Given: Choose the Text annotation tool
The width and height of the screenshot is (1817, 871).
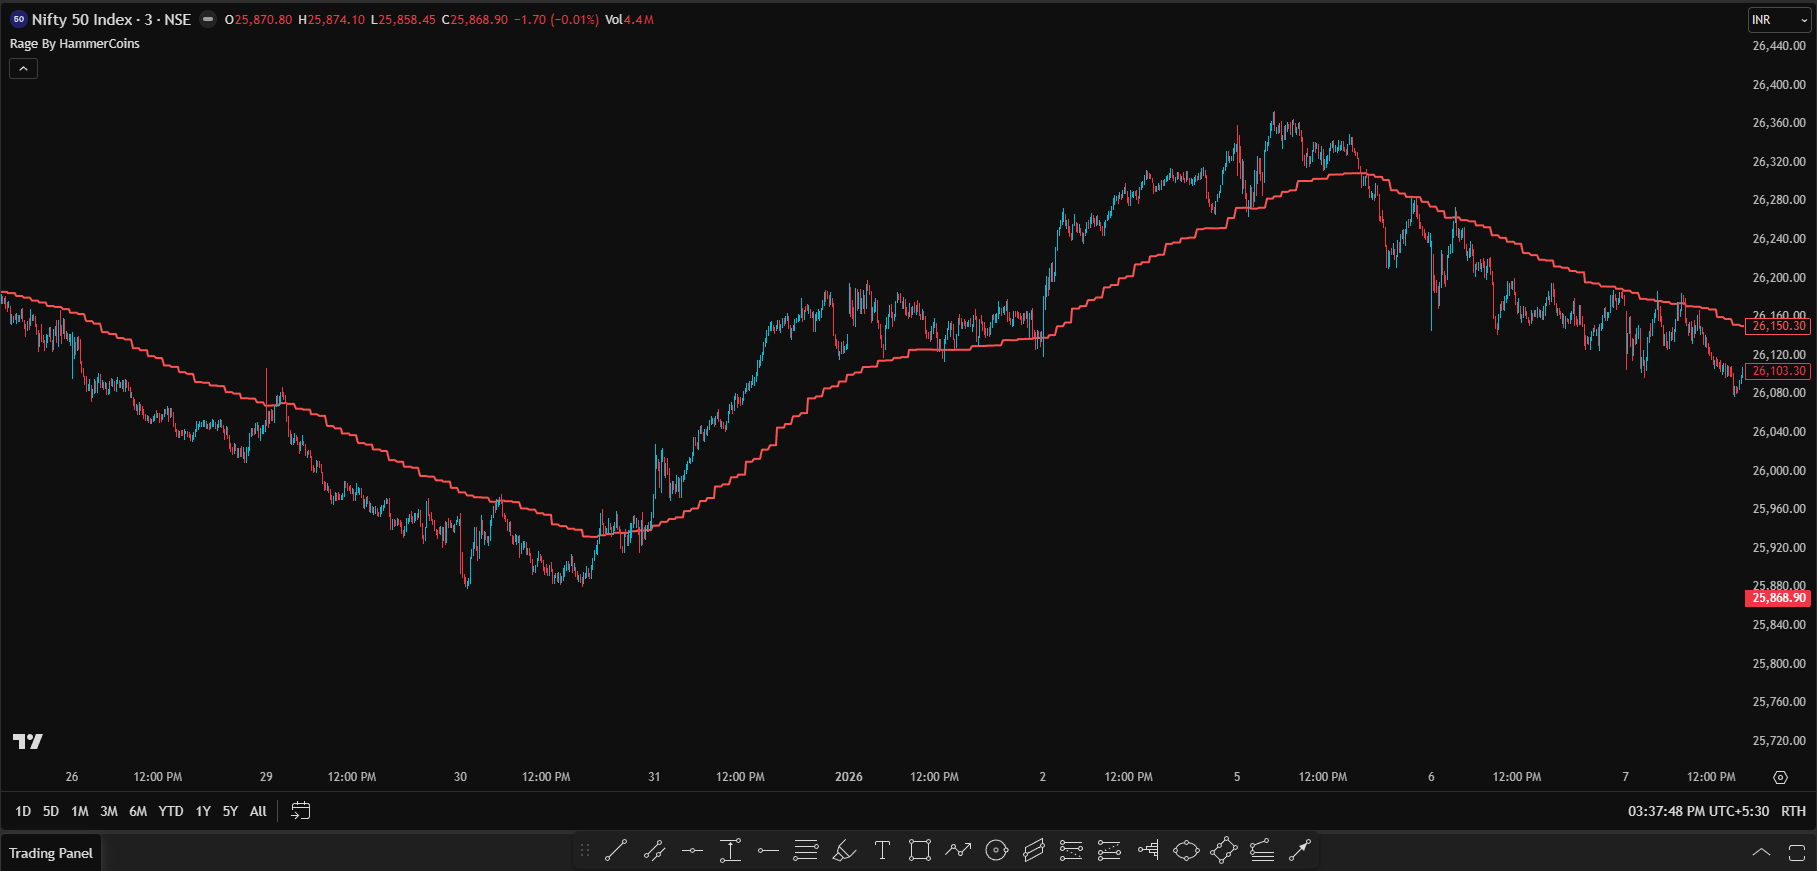Looking at the screenshot, I should pyautogui.click(x=882, y=850).
